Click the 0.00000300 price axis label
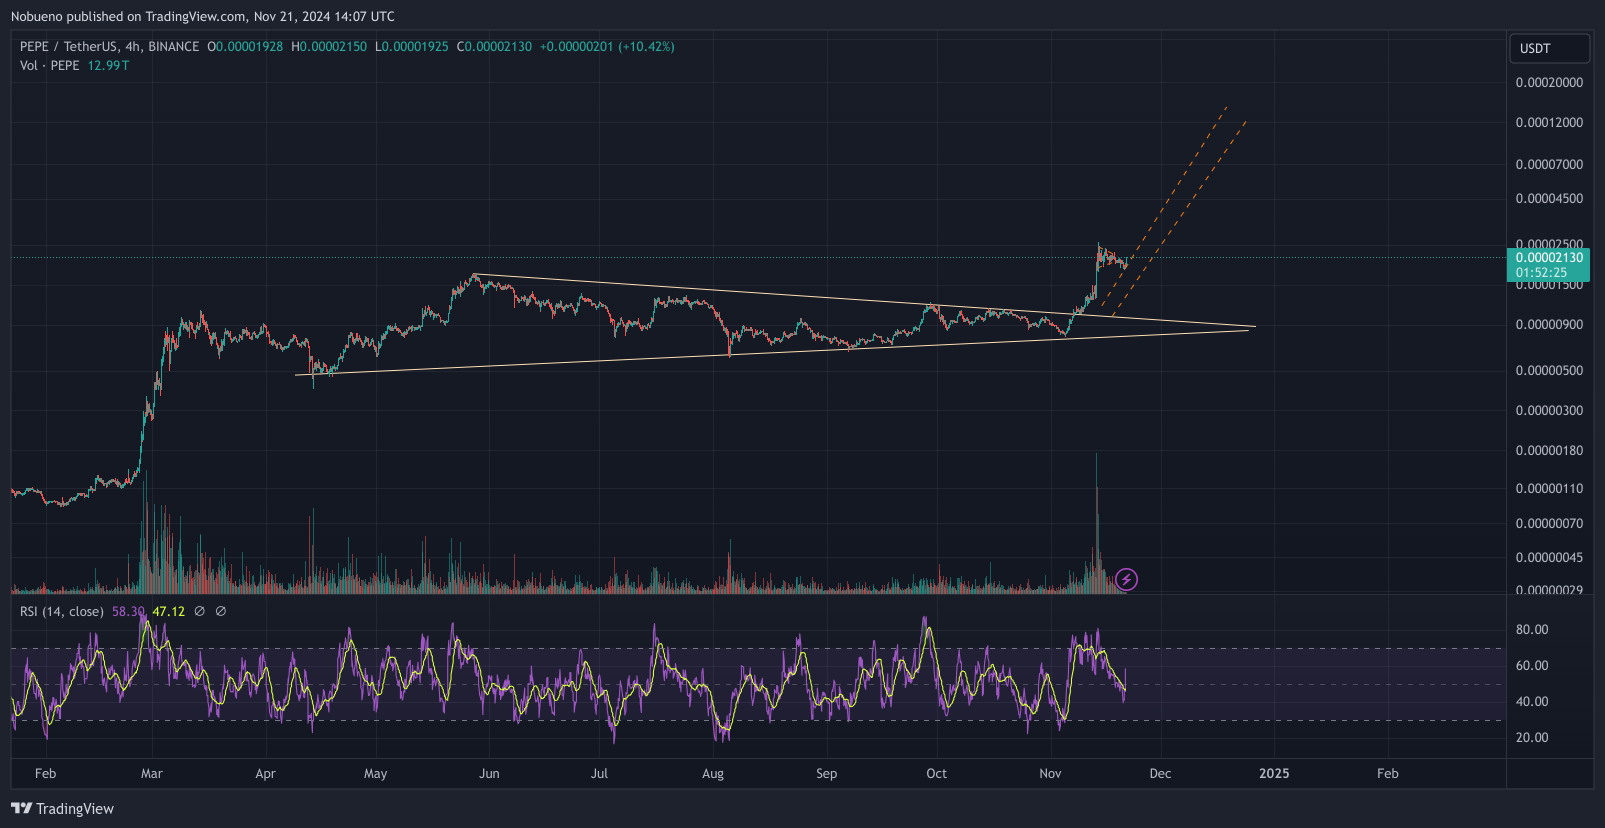Viewport: 1605px width, 828px height. coord(1549,411)
